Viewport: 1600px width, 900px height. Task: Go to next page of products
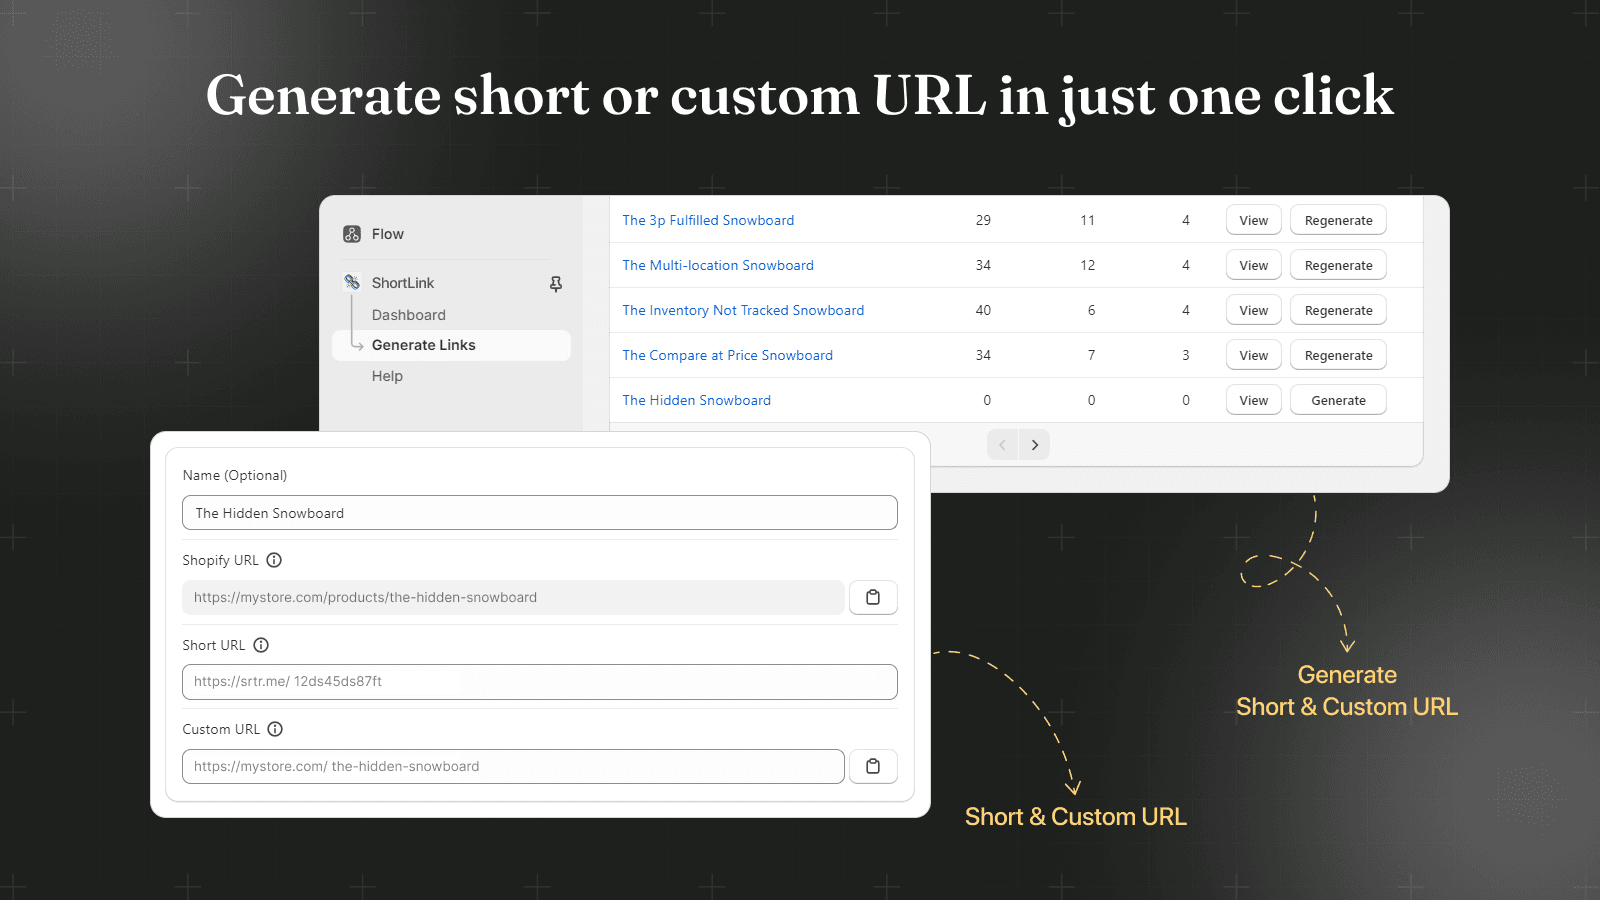point(1035,445)
